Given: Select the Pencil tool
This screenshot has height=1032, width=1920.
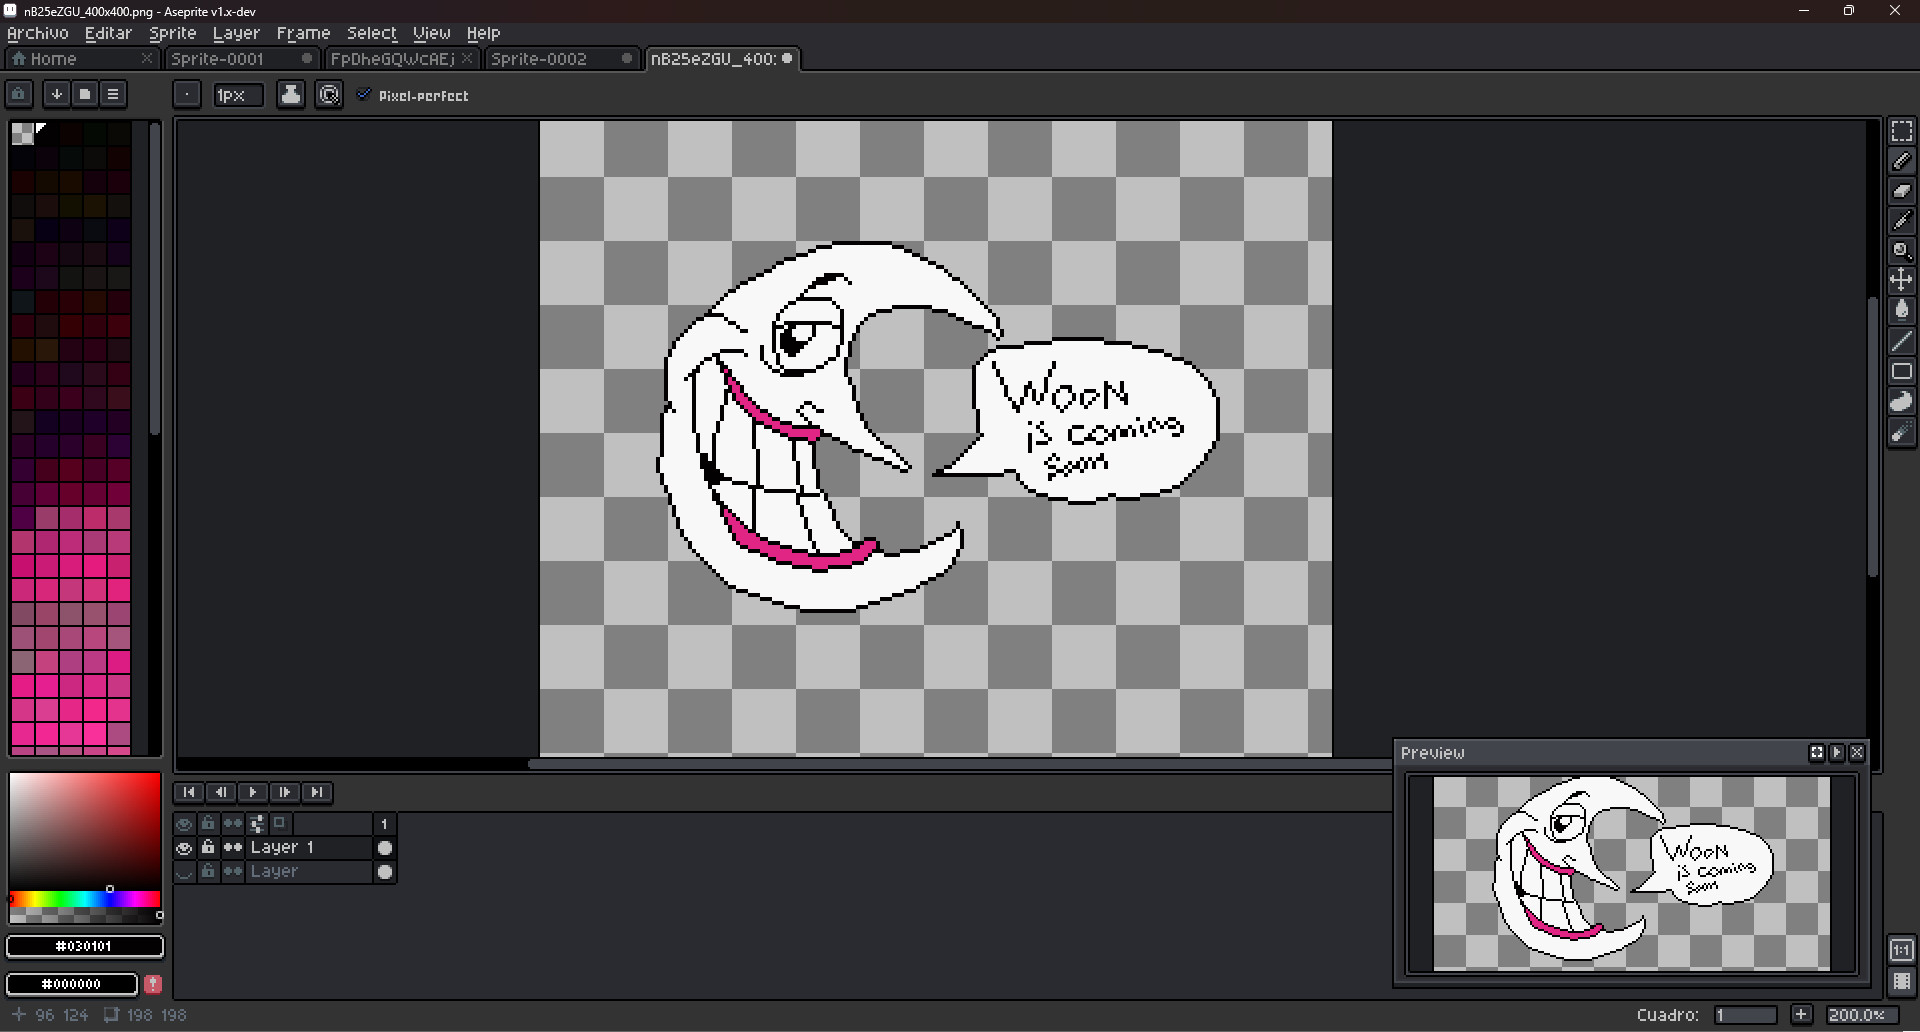Looking at the screenshot, I should (x=1901, y=161).
